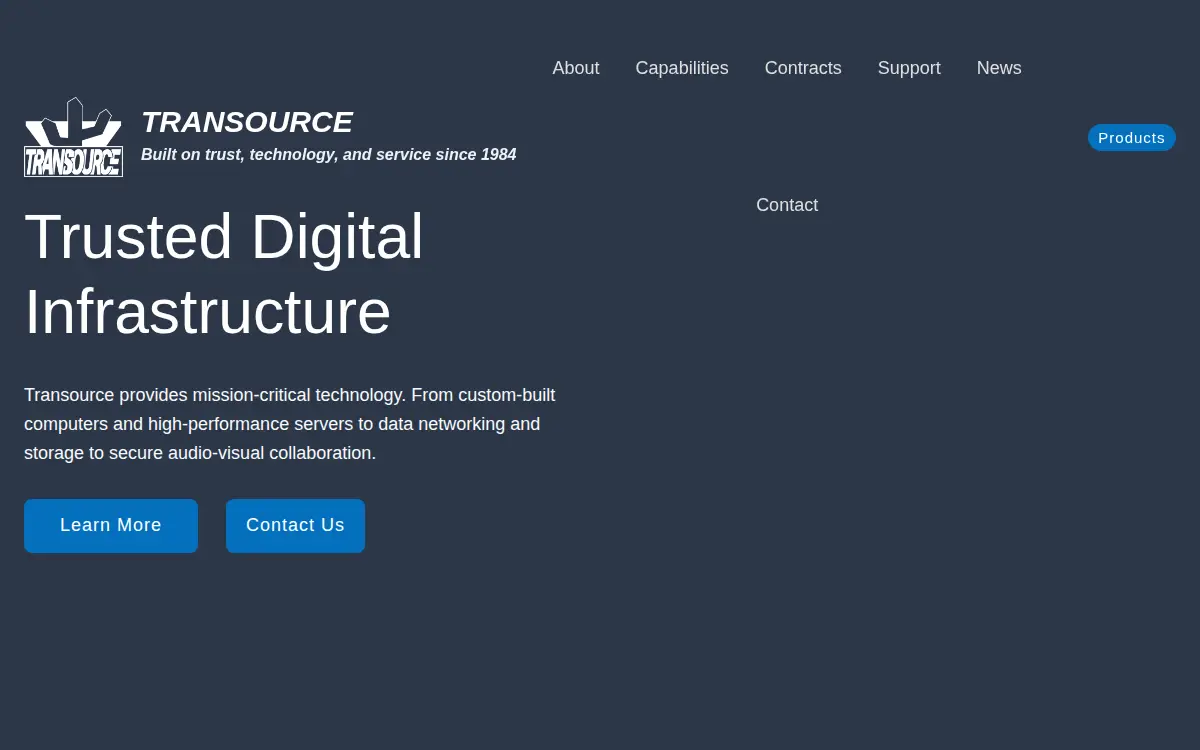This screenshot has height=750, width=1200.
Task: Click the paragraph starting 'Transource provides mission-critical technology'
Action: (x=290, y=424)
